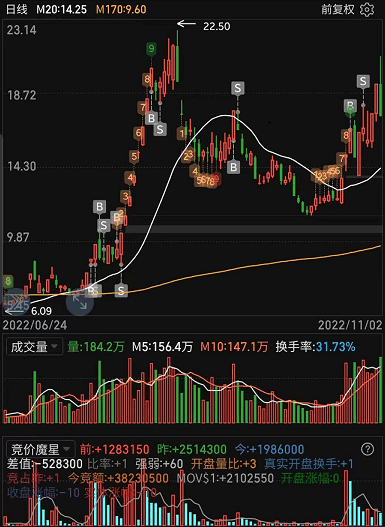
Task: Select the 日线 period label
Action: point(17,9)
